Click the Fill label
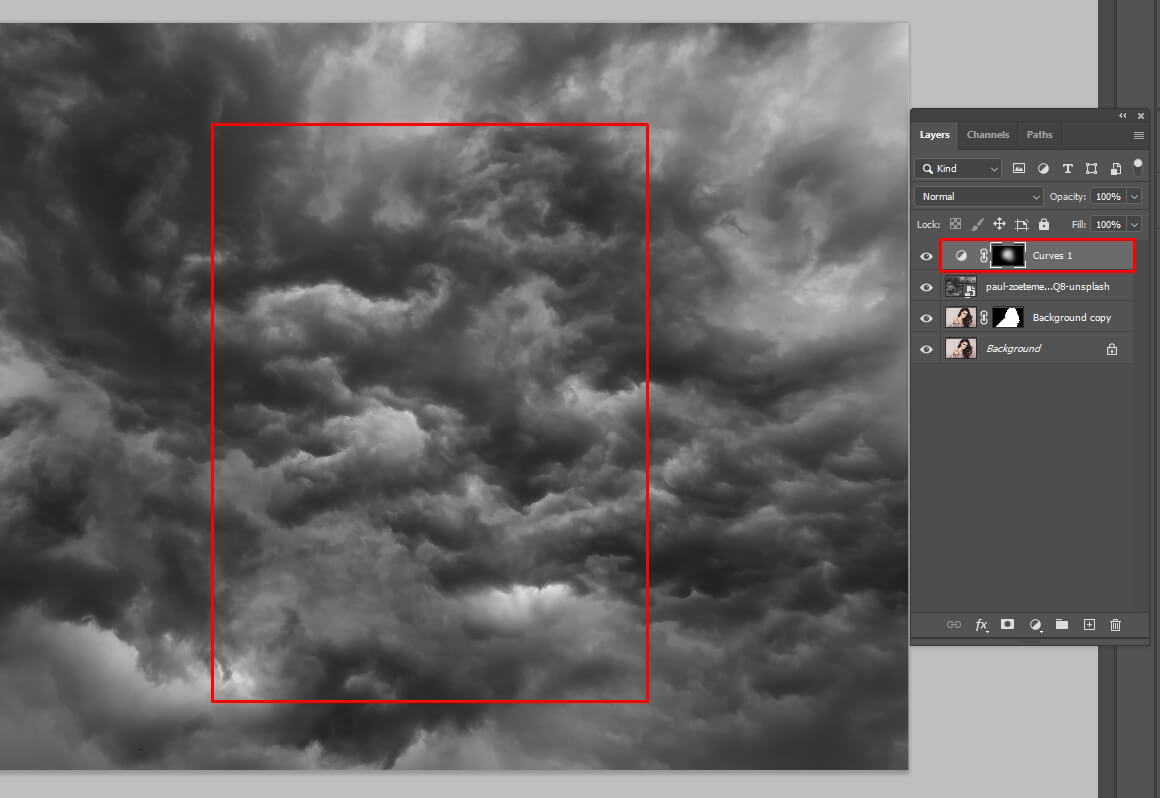Viewport: 1160px width, 798px height. tap(1079, 225)
